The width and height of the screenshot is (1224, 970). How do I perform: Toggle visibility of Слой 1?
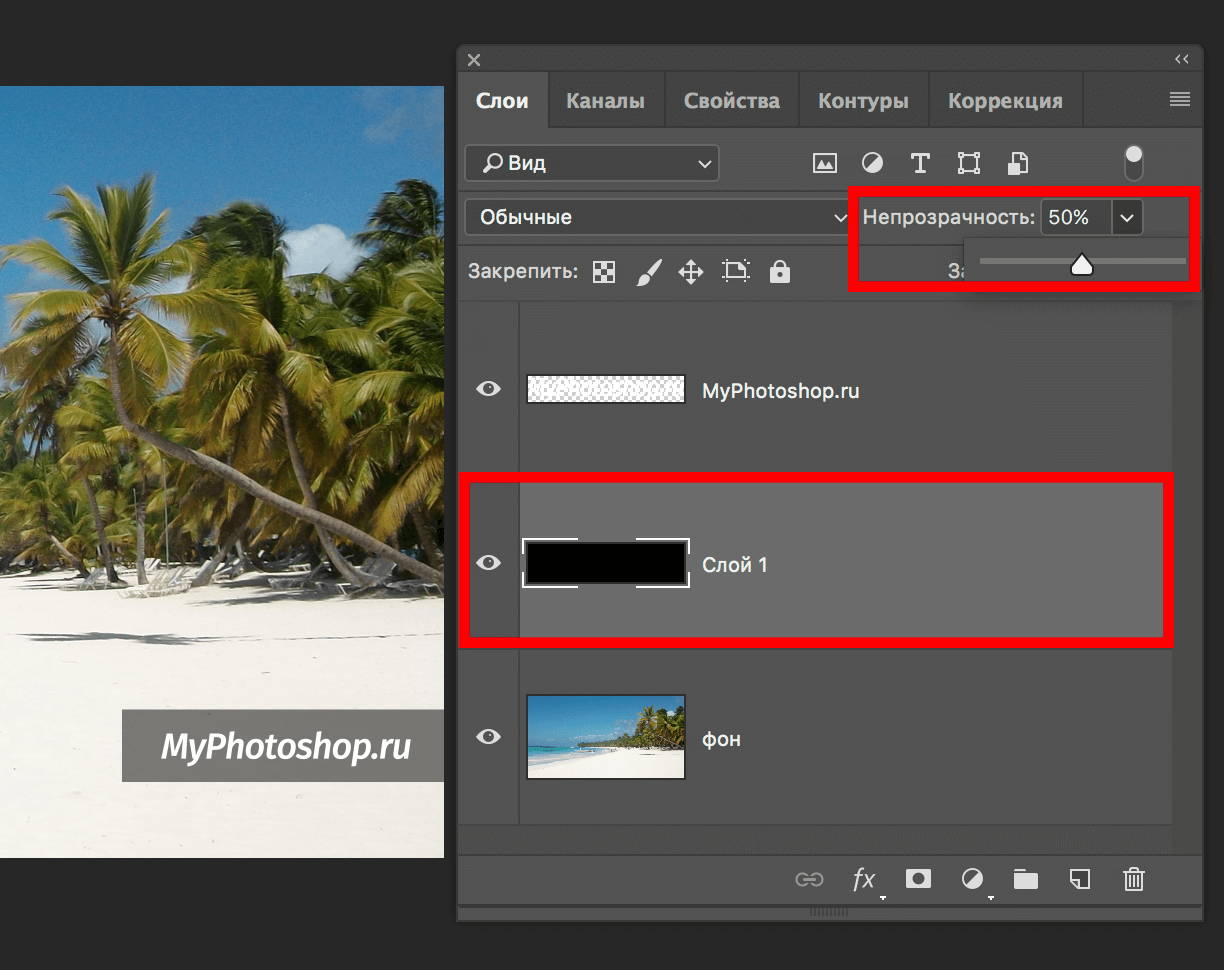pyautogui.click(x=488, y=563)
